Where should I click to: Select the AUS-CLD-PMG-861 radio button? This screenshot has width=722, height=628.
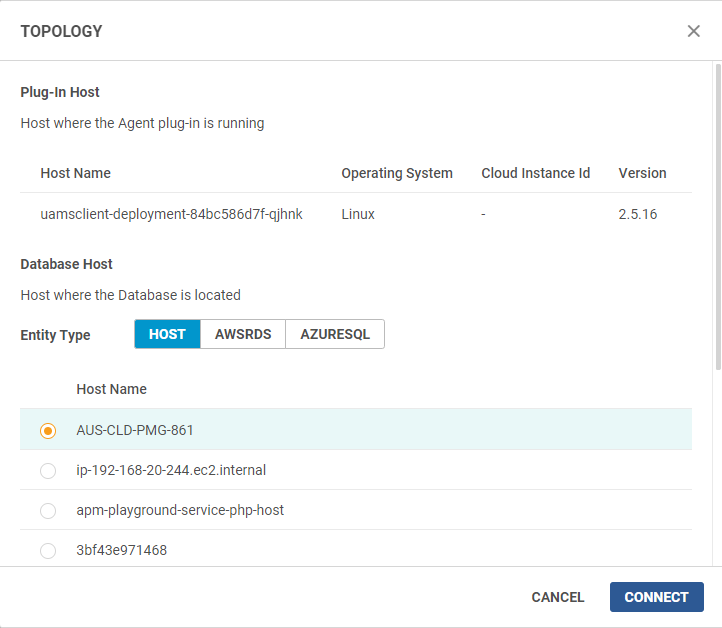[x=48, y=430]
